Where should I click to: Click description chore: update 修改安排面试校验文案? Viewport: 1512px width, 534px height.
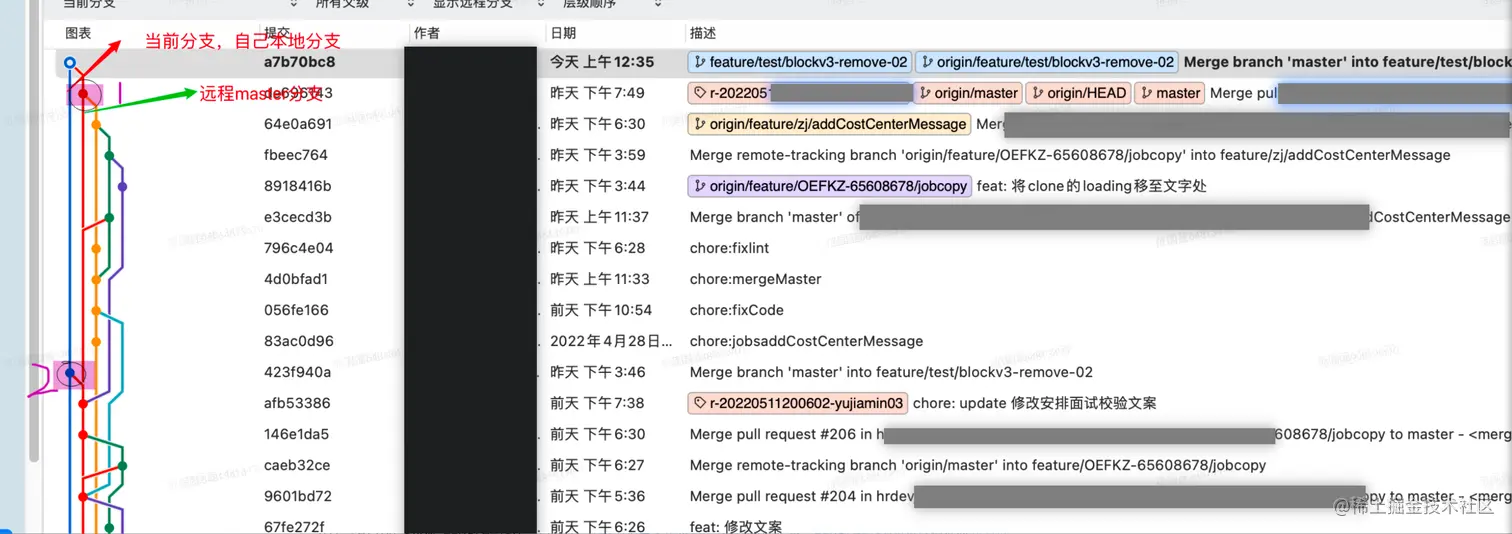[1035, 403]
